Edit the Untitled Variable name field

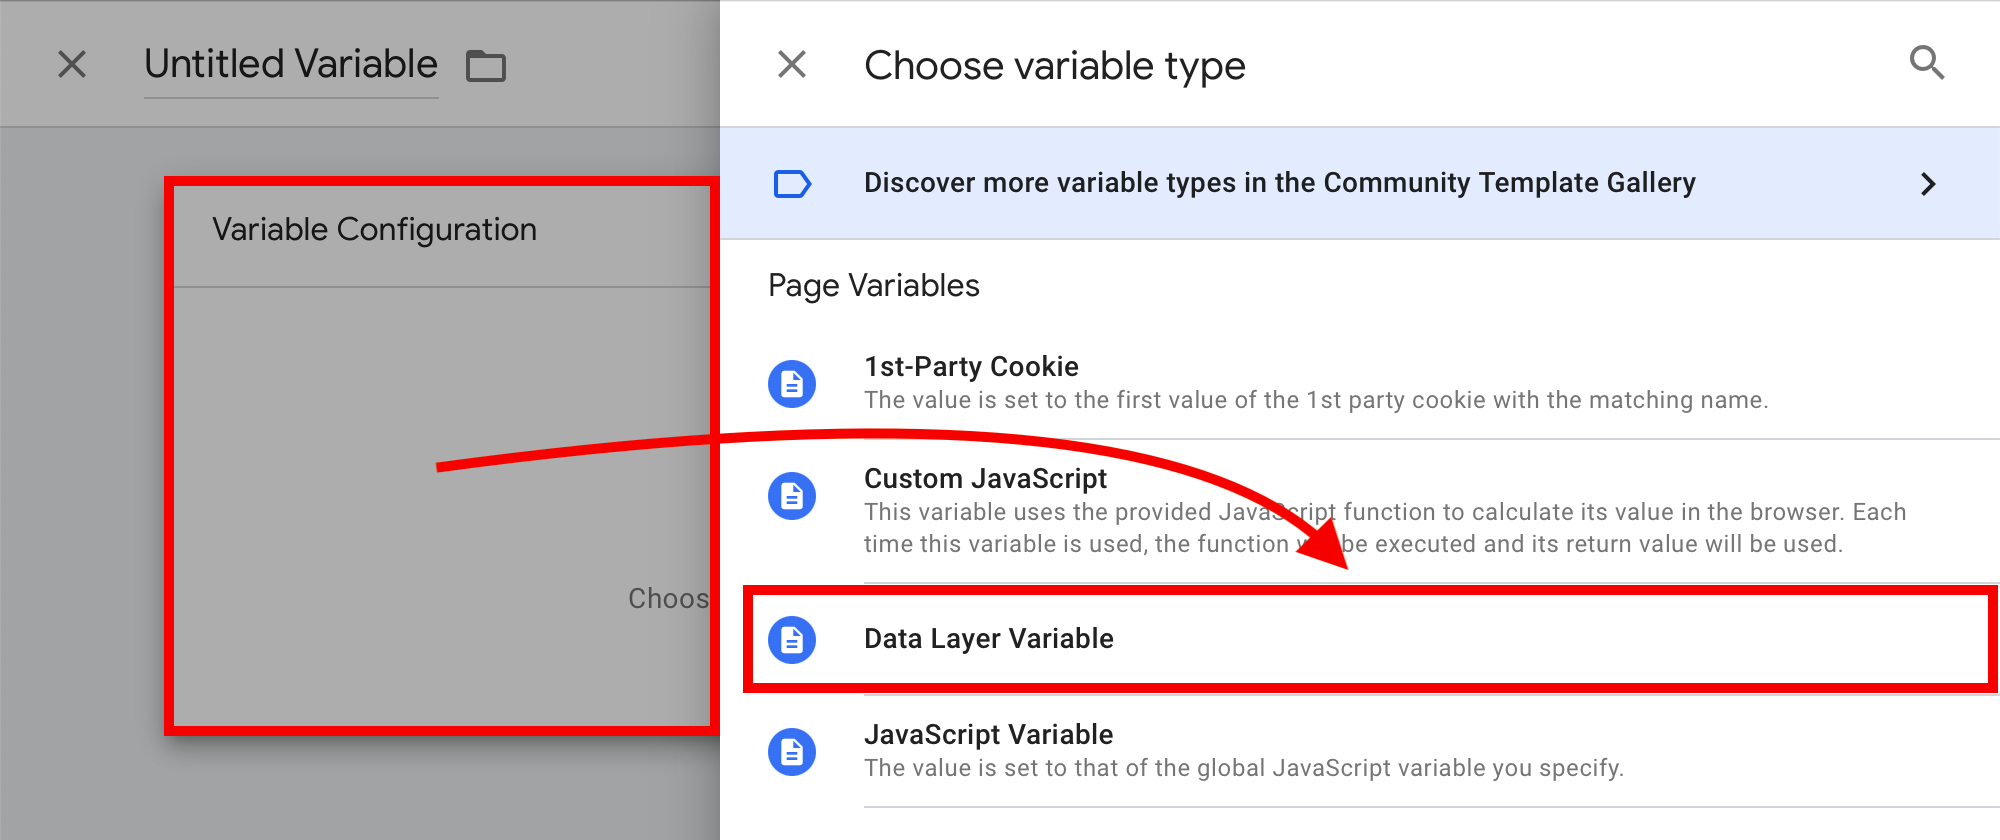click(291, 65)
